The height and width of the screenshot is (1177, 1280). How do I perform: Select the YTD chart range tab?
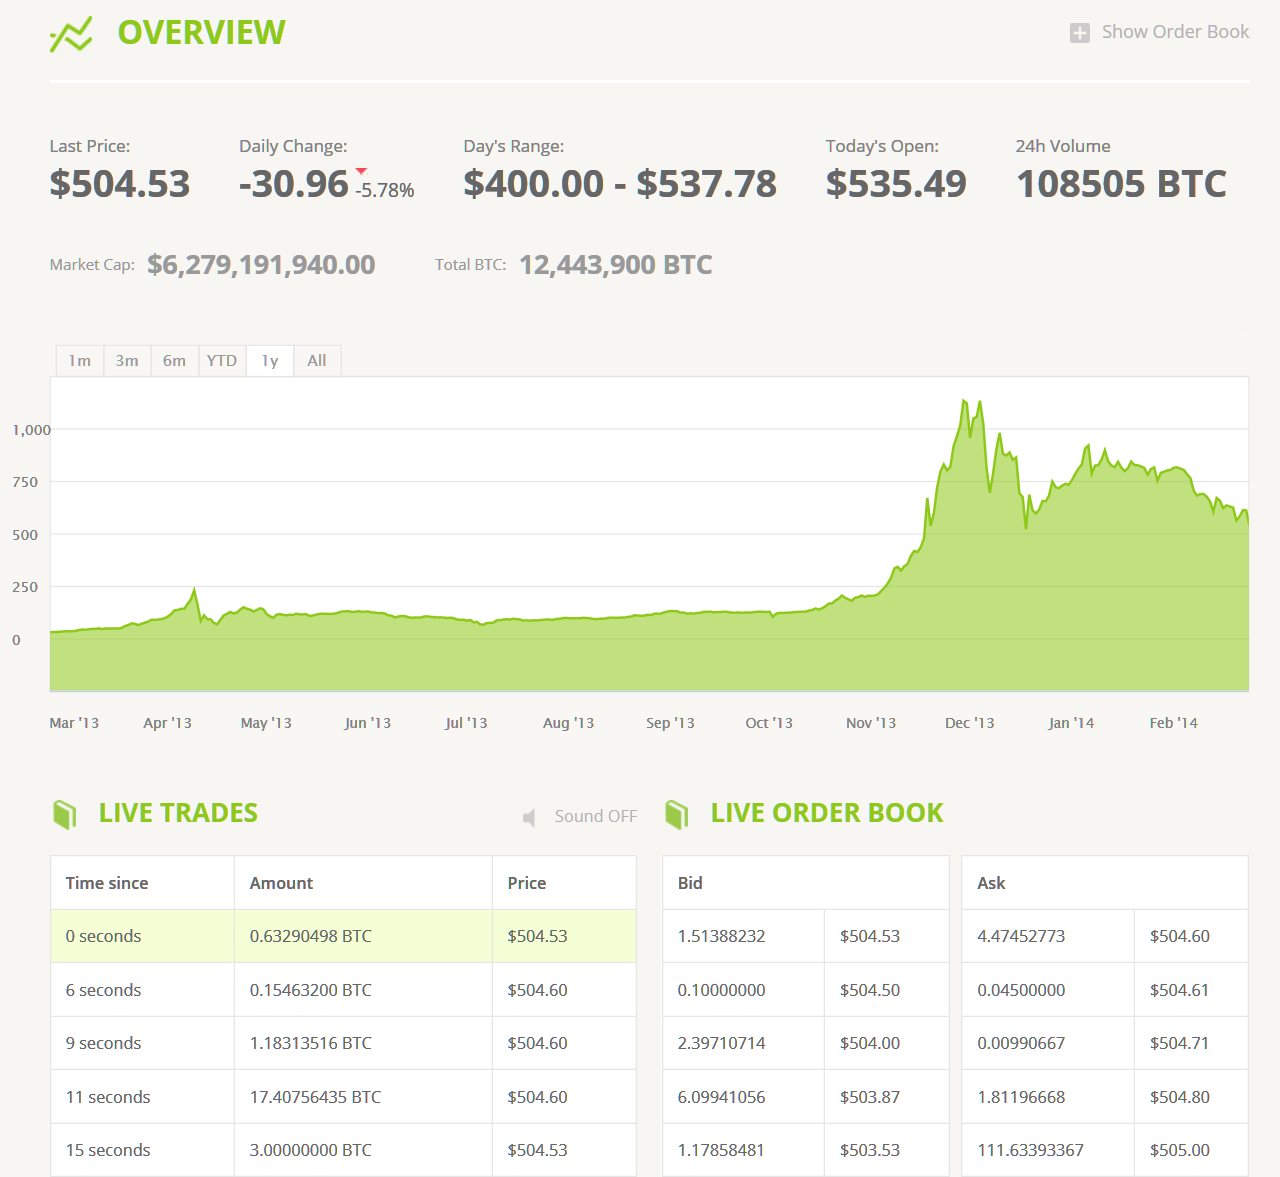pyautogui.click(x=222, y=361)
